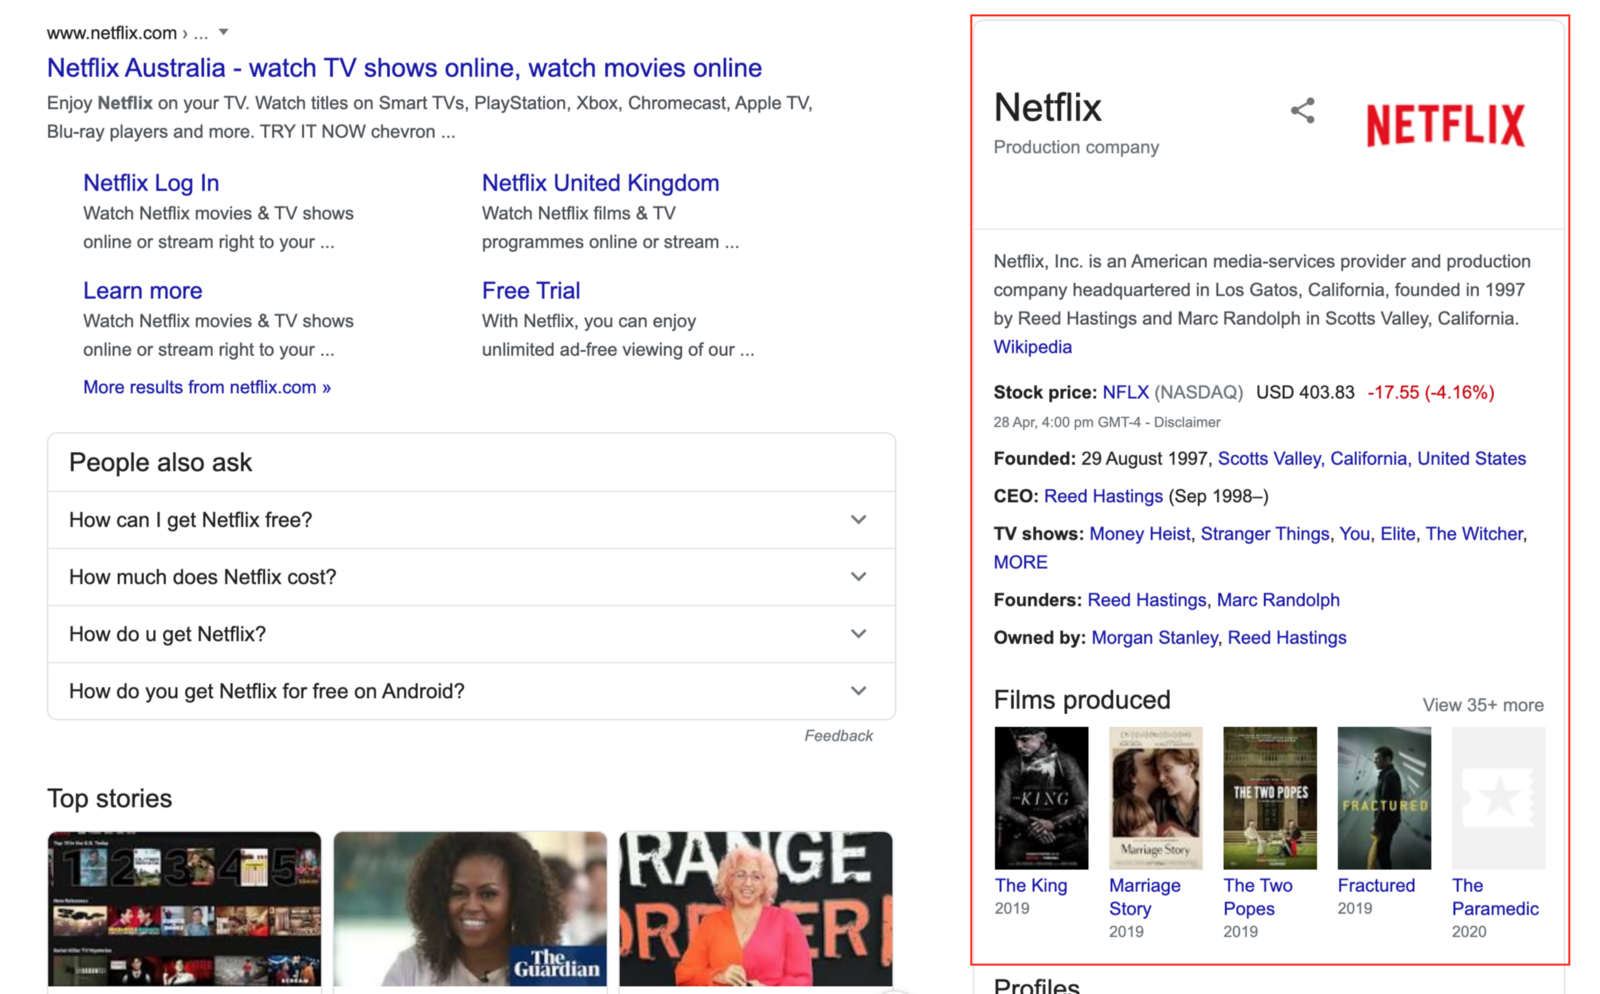Open Netflix Australia result title link

click(404, 68)
